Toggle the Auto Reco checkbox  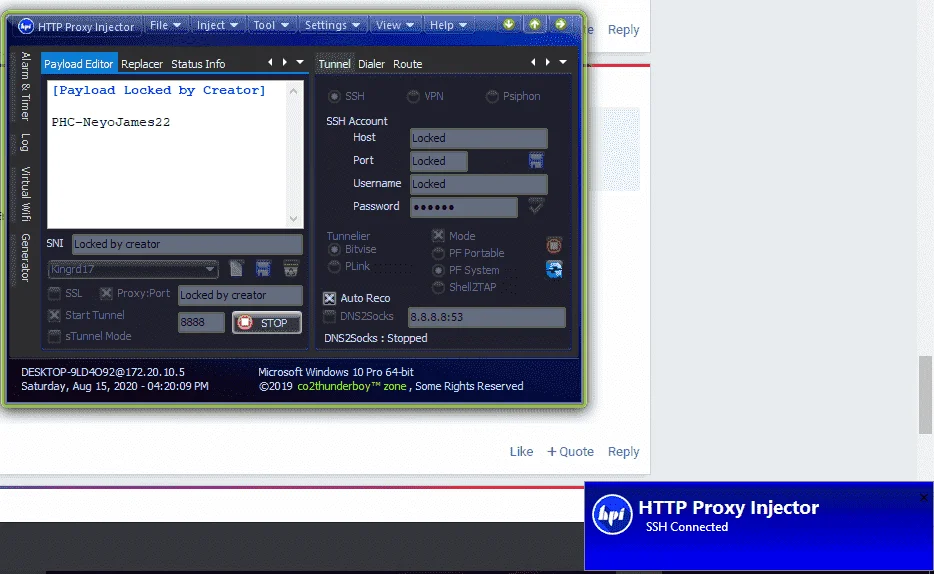329,298
